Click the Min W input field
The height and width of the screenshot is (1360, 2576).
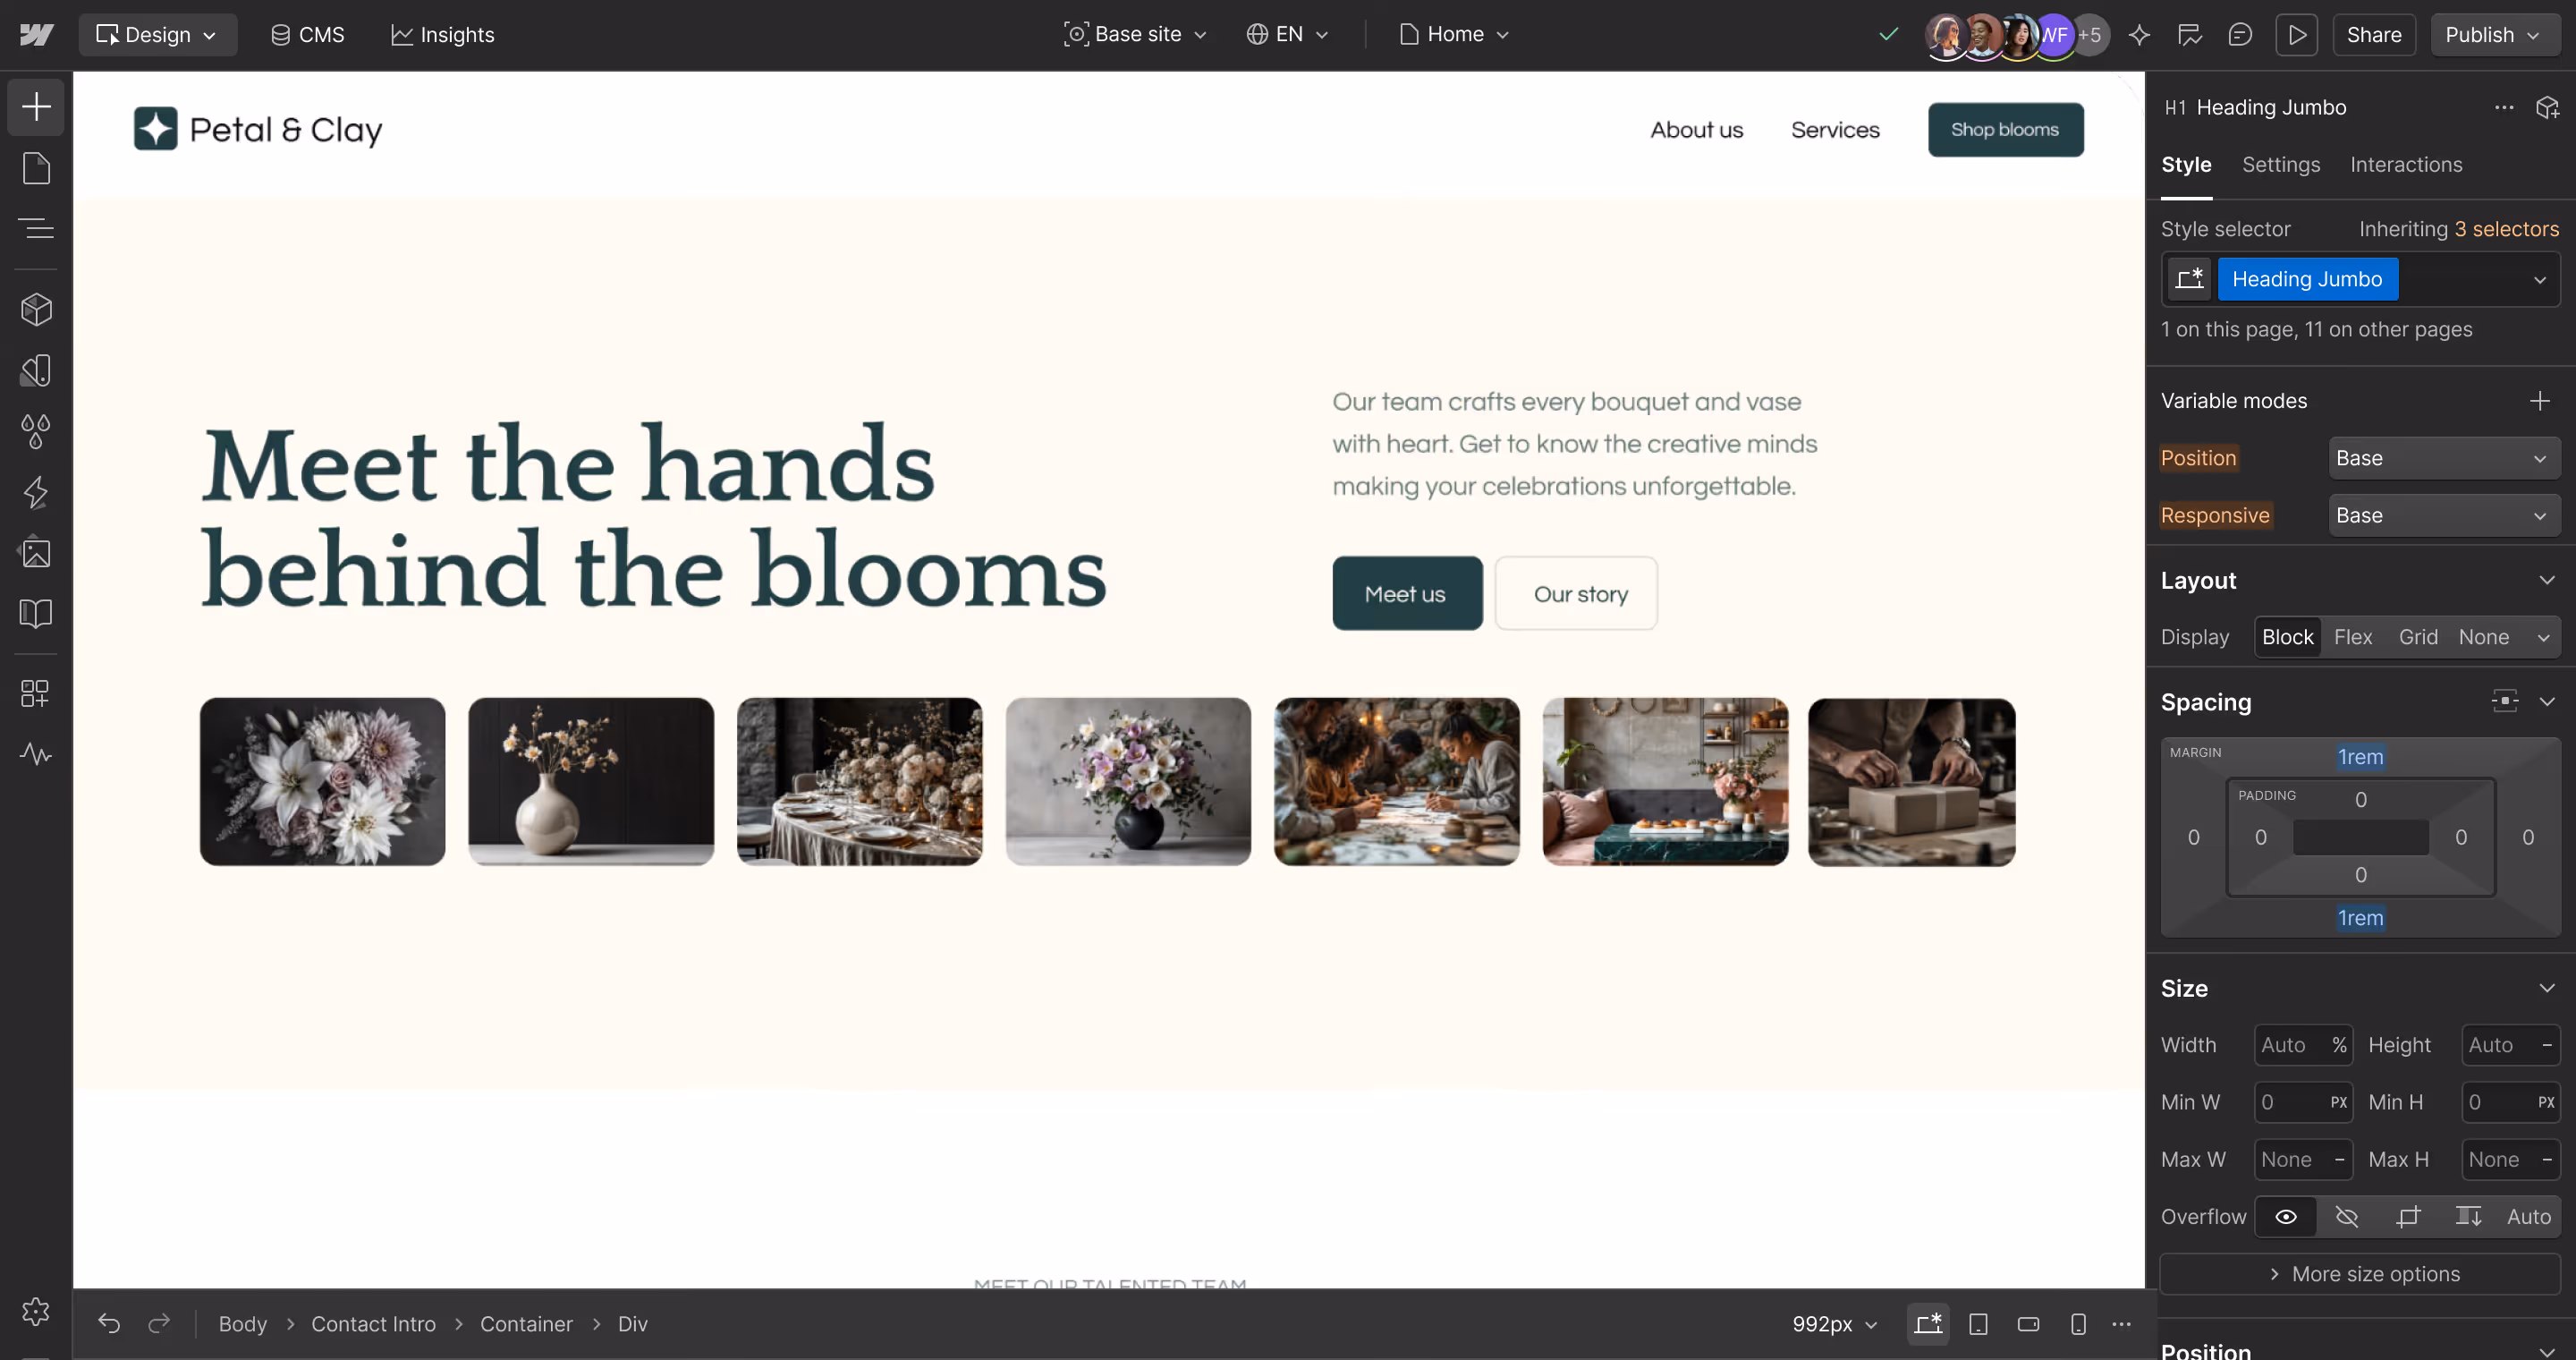pyautogui.click(x=2303, y=1103)
